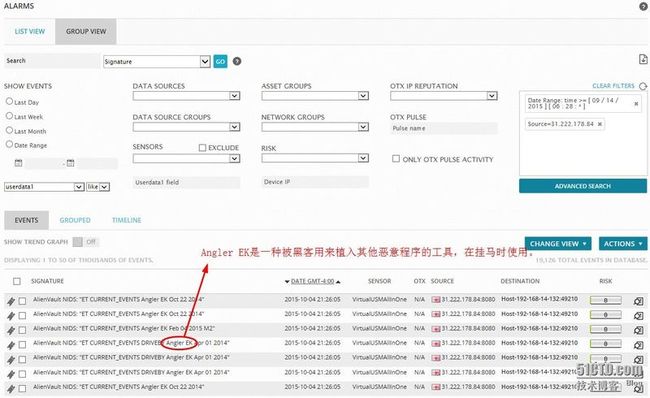650x398 pixels.
Task: Open the help icon at top right
Action: (x=643, y=6)
